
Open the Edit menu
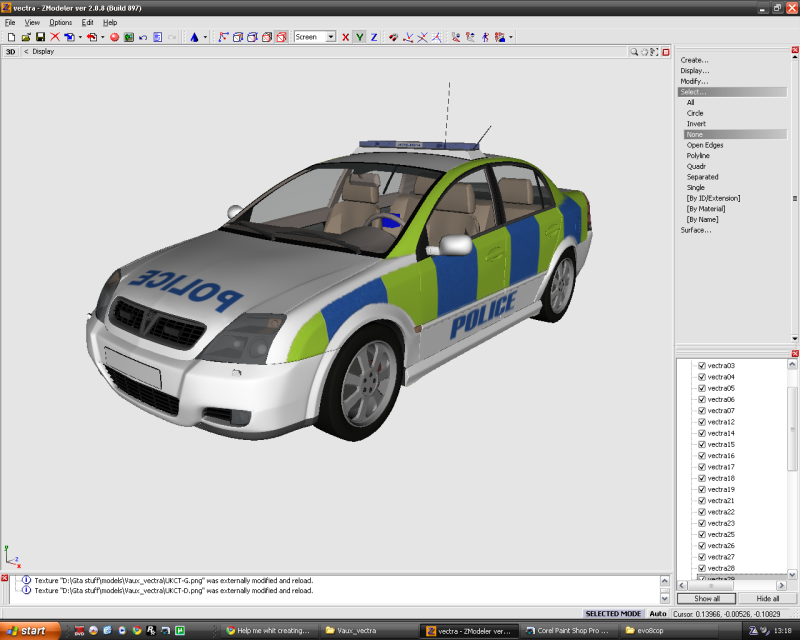click(88, 22)
